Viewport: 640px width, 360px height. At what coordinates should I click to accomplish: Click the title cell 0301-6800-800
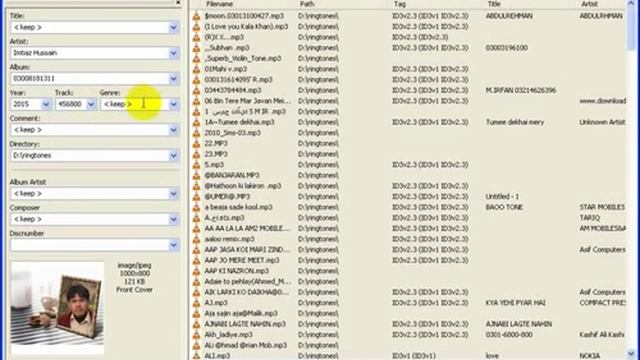pyautogui.click(x=509, y=334)
